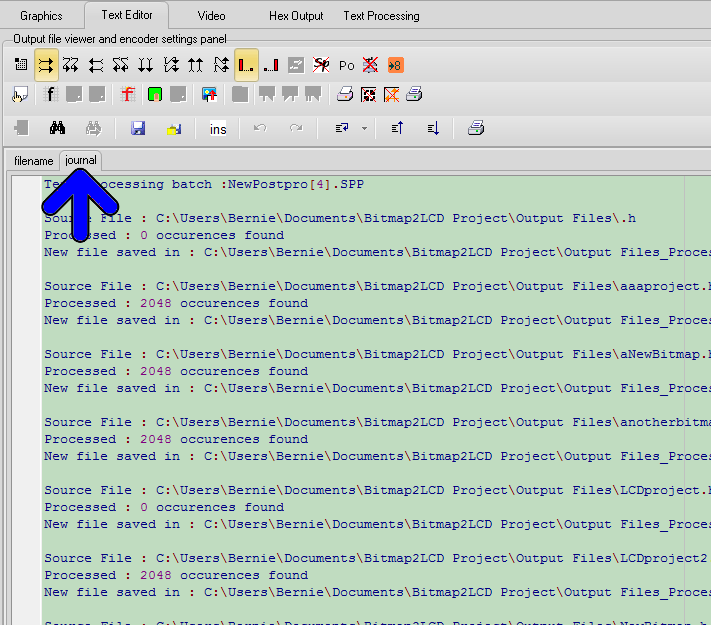
Task: Click the black grid with red cross icon
Action: pos(369,95)
